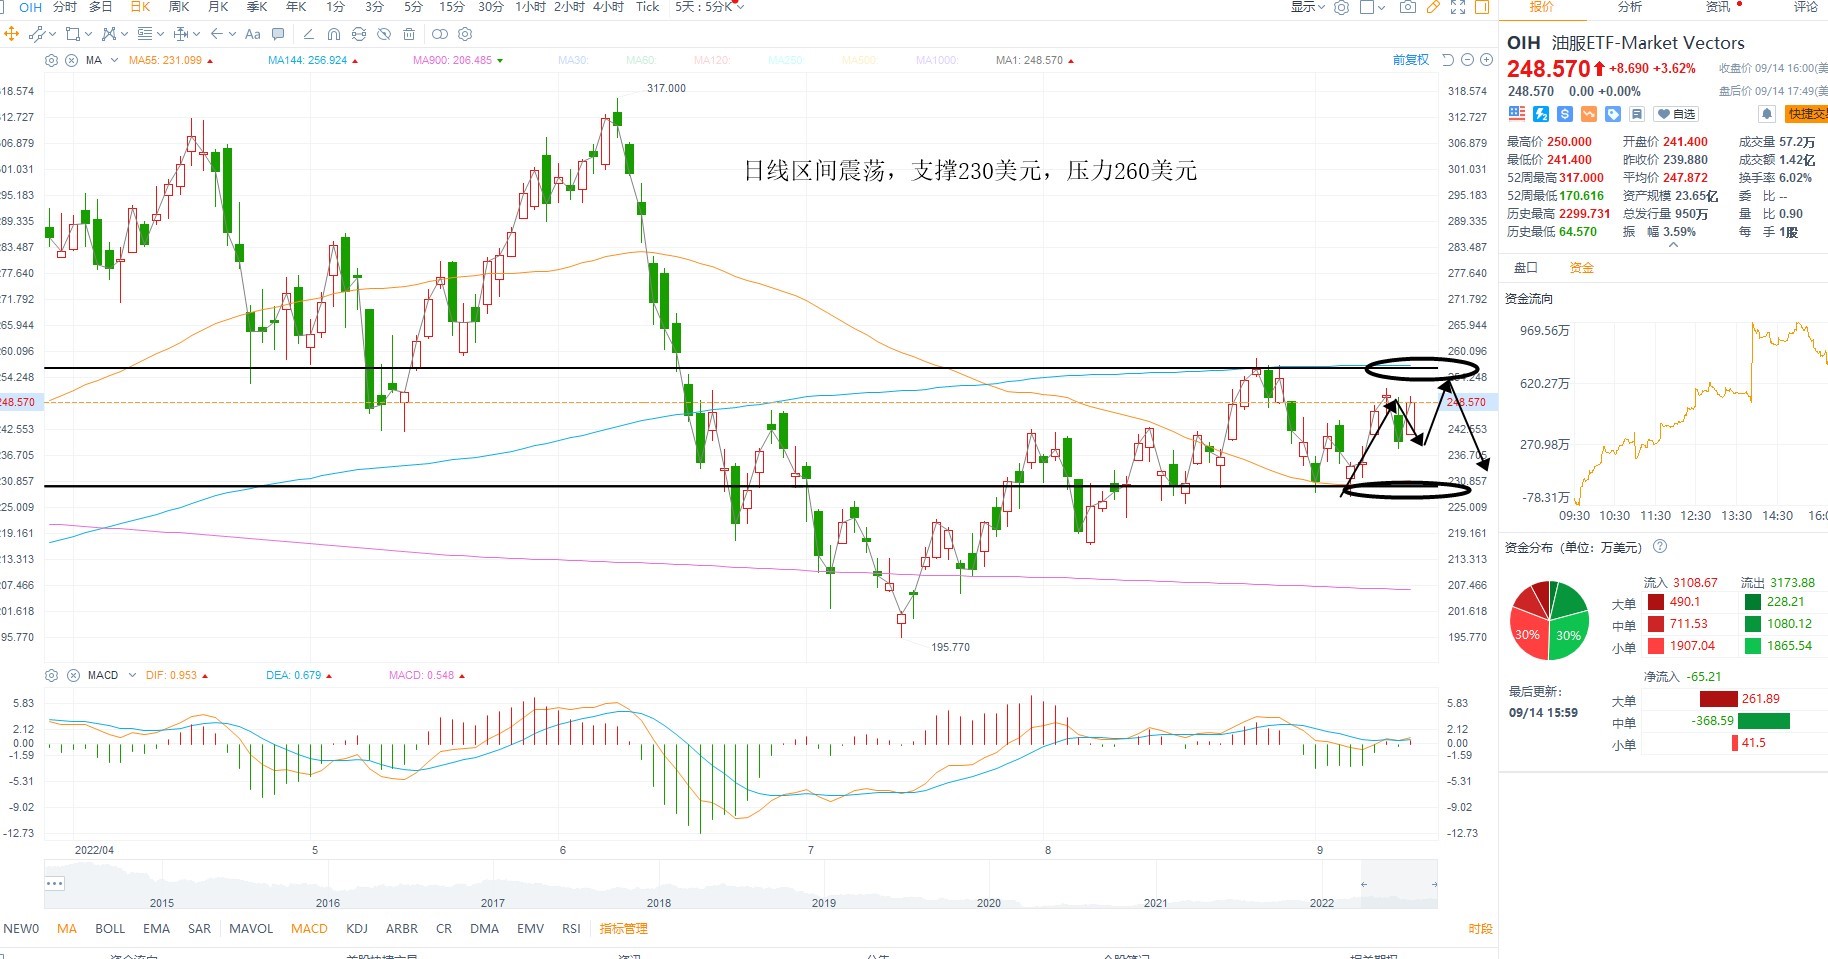Zoom out chart with minus circle

(x=1467, y=60)
